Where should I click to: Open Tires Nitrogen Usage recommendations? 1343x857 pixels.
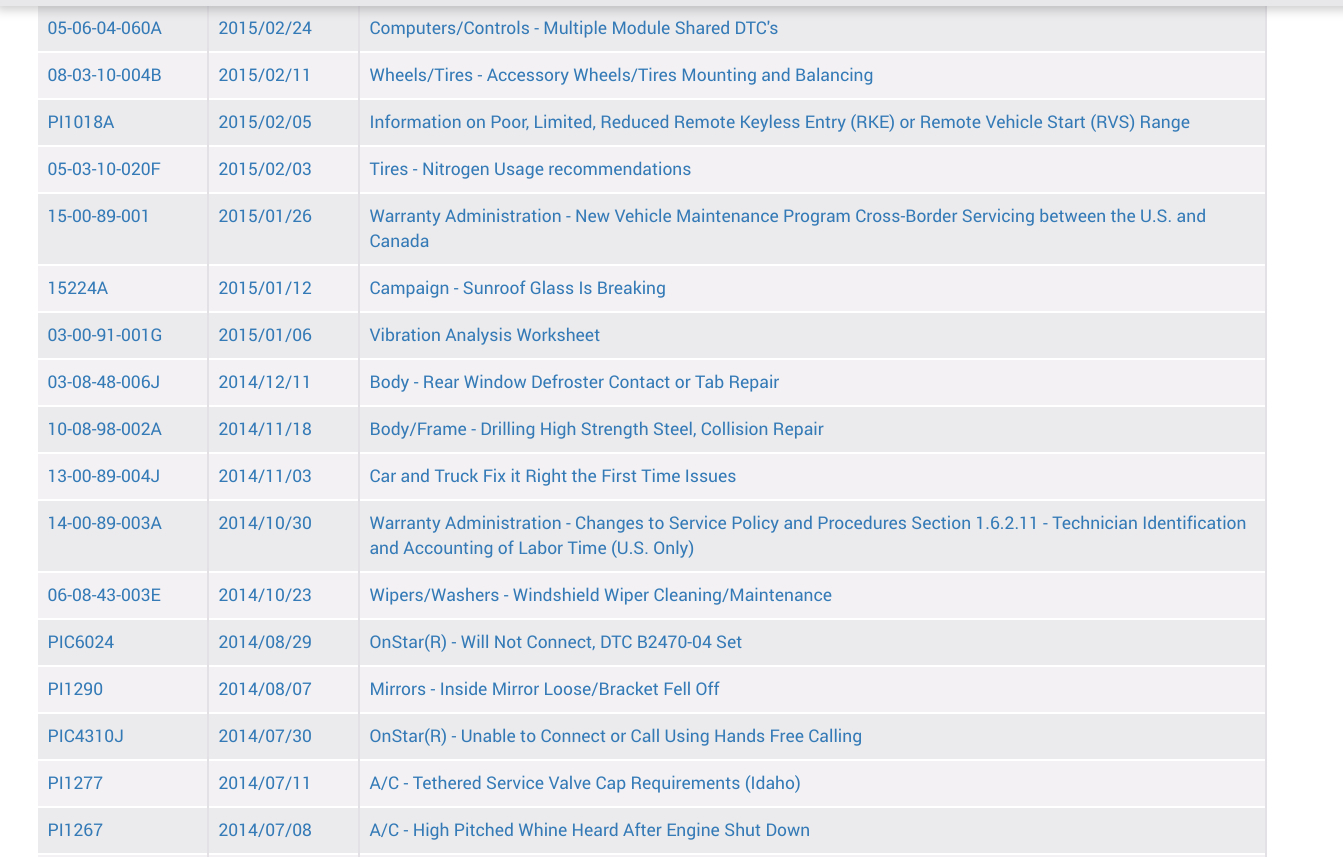pyautogui.click(x=530, y=169)
